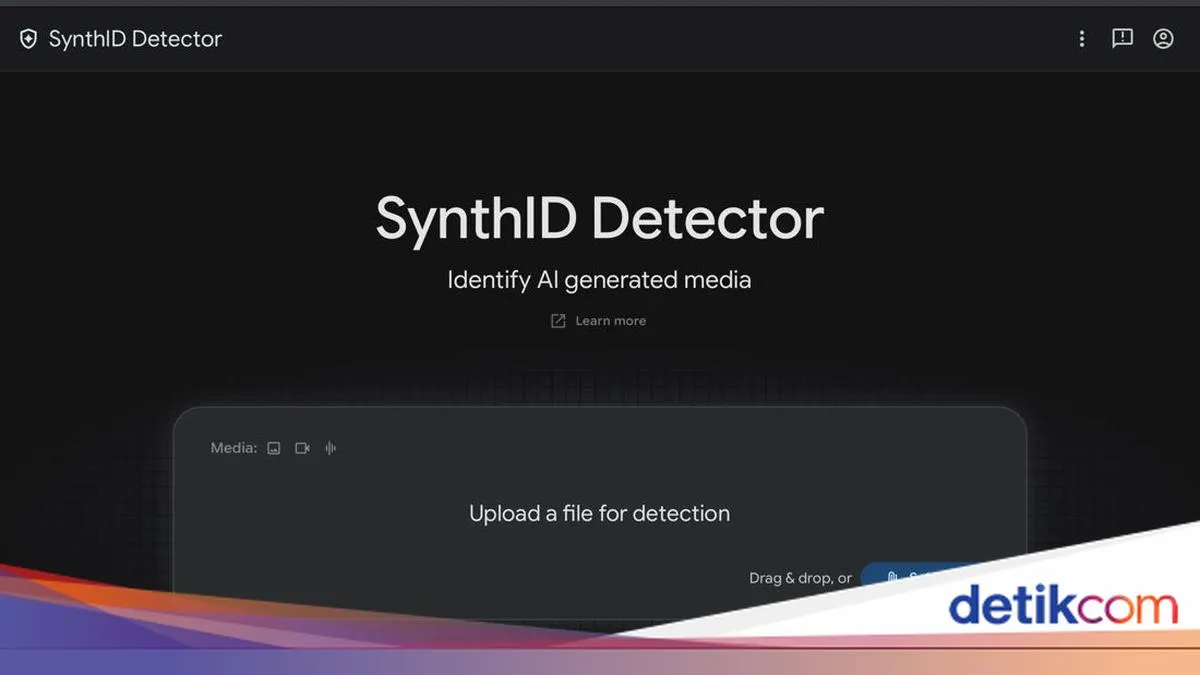Click the Drag & drop, or text
The image size is (1200, 675).
click(x=800, y=578)
